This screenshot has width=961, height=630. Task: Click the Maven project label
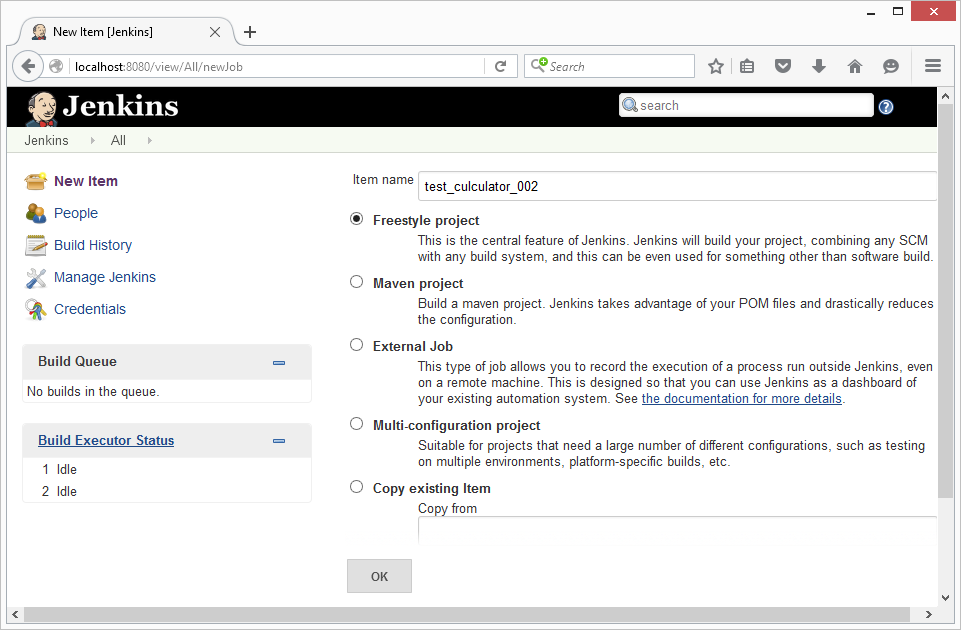pos(418,284)
